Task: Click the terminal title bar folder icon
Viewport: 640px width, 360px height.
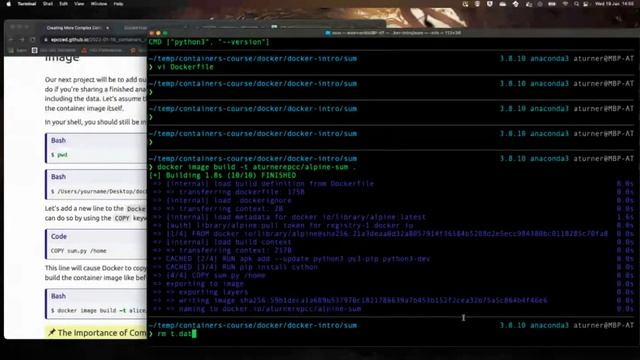Action: [328, 33]
